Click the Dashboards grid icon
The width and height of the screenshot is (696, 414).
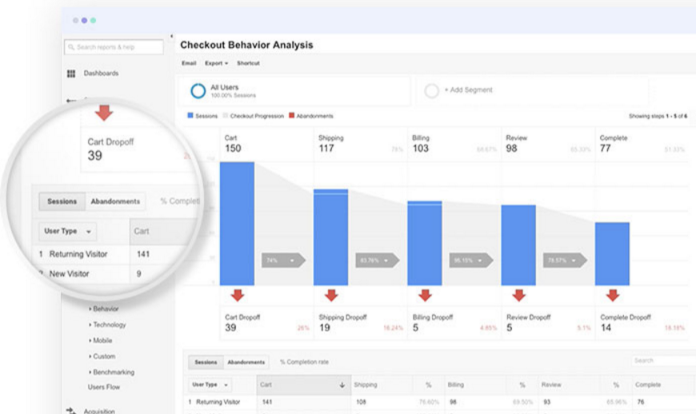[71, 74]
